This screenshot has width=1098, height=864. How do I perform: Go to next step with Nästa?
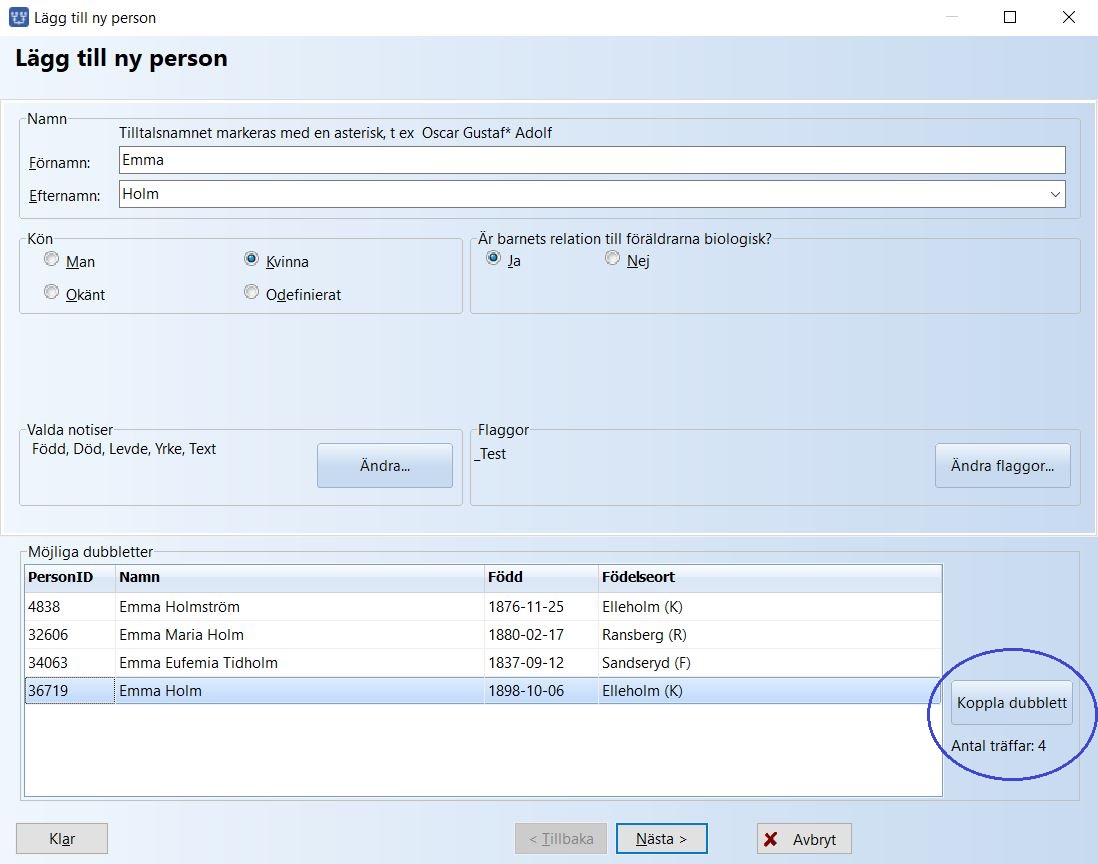(662, 839)
